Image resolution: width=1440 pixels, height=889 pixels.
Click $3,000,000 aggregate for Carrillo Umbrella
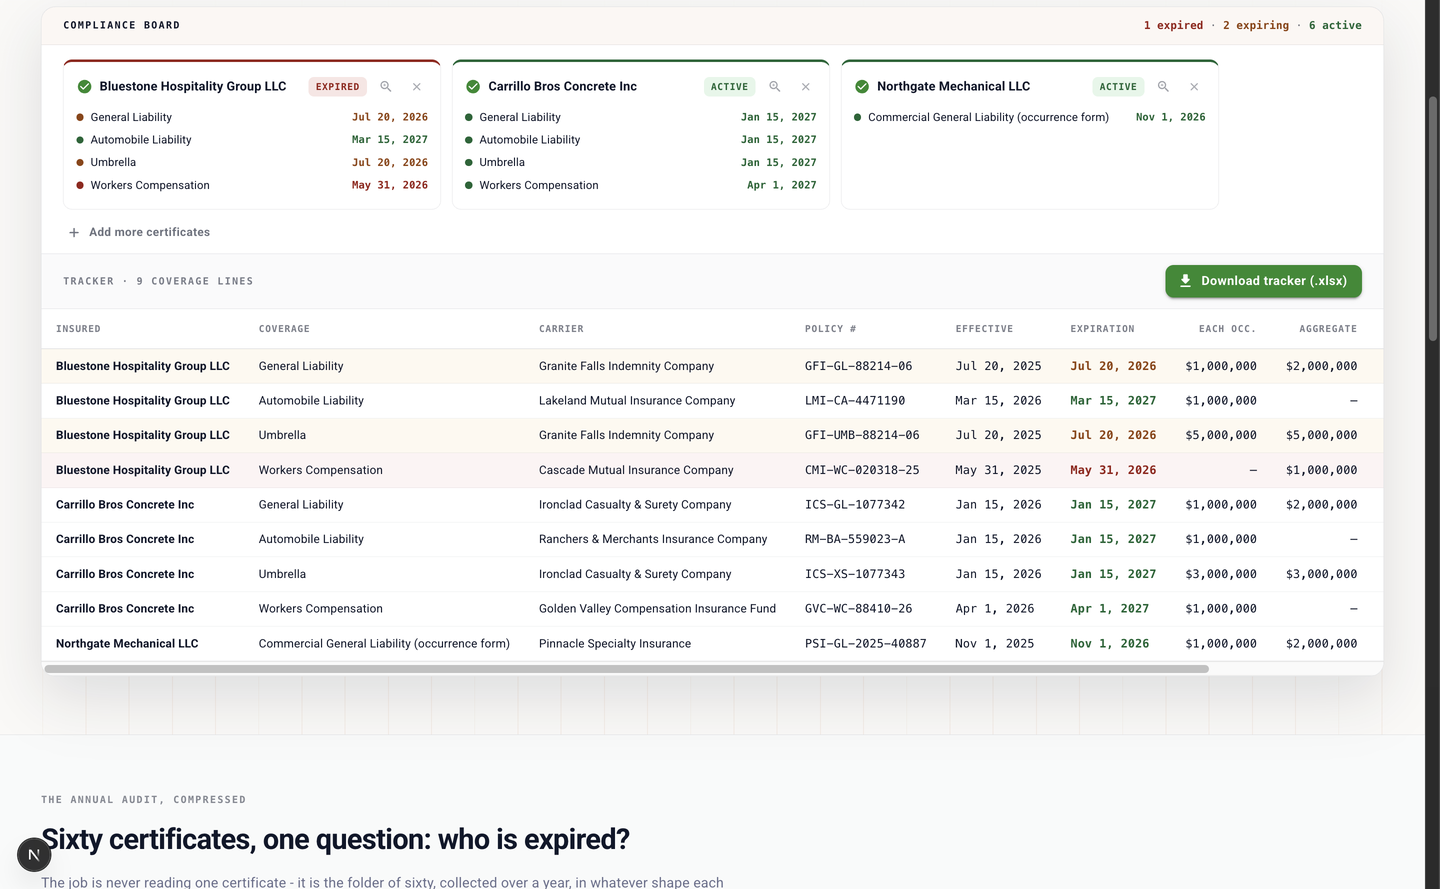(x=1322, y=574)
